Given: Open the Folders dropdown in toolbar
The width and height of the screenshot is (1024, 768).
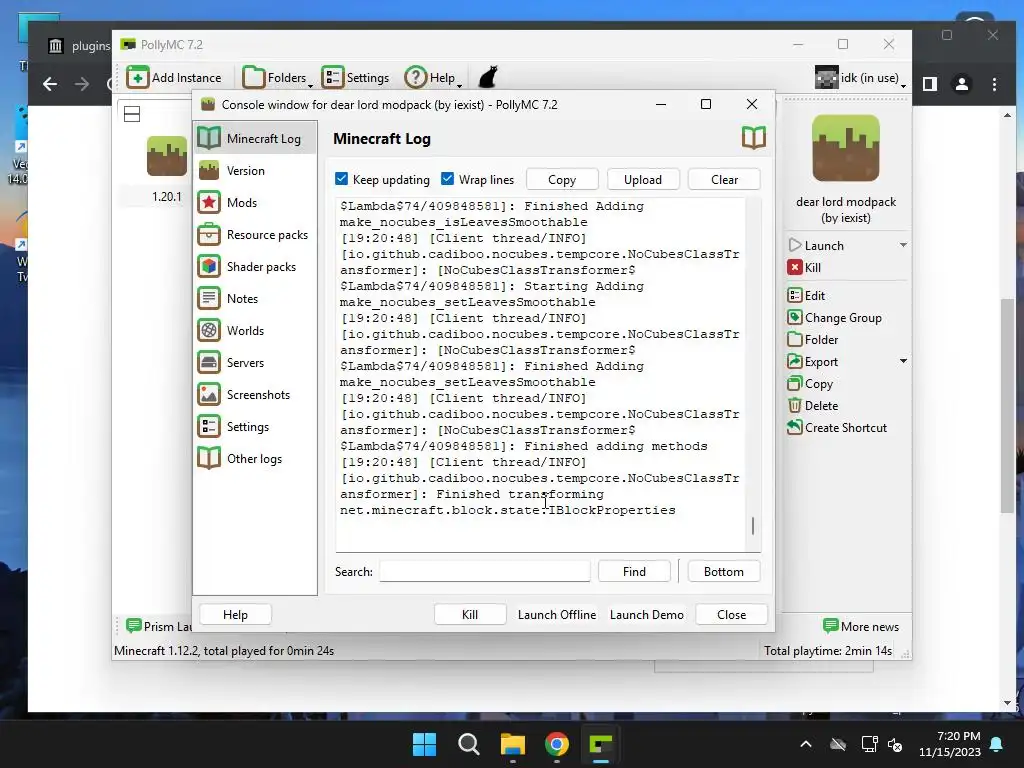Looking at the screenshot, I should [278, 78].
